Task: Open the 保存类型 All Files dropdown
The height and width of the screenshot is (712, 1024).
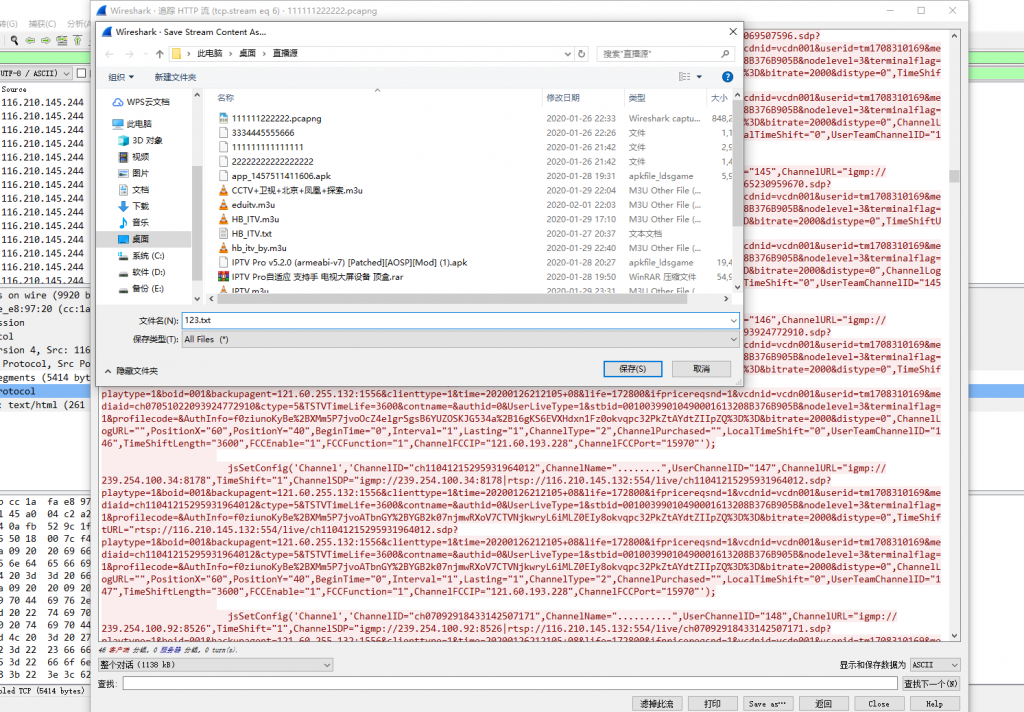Action: pos(460,339)
